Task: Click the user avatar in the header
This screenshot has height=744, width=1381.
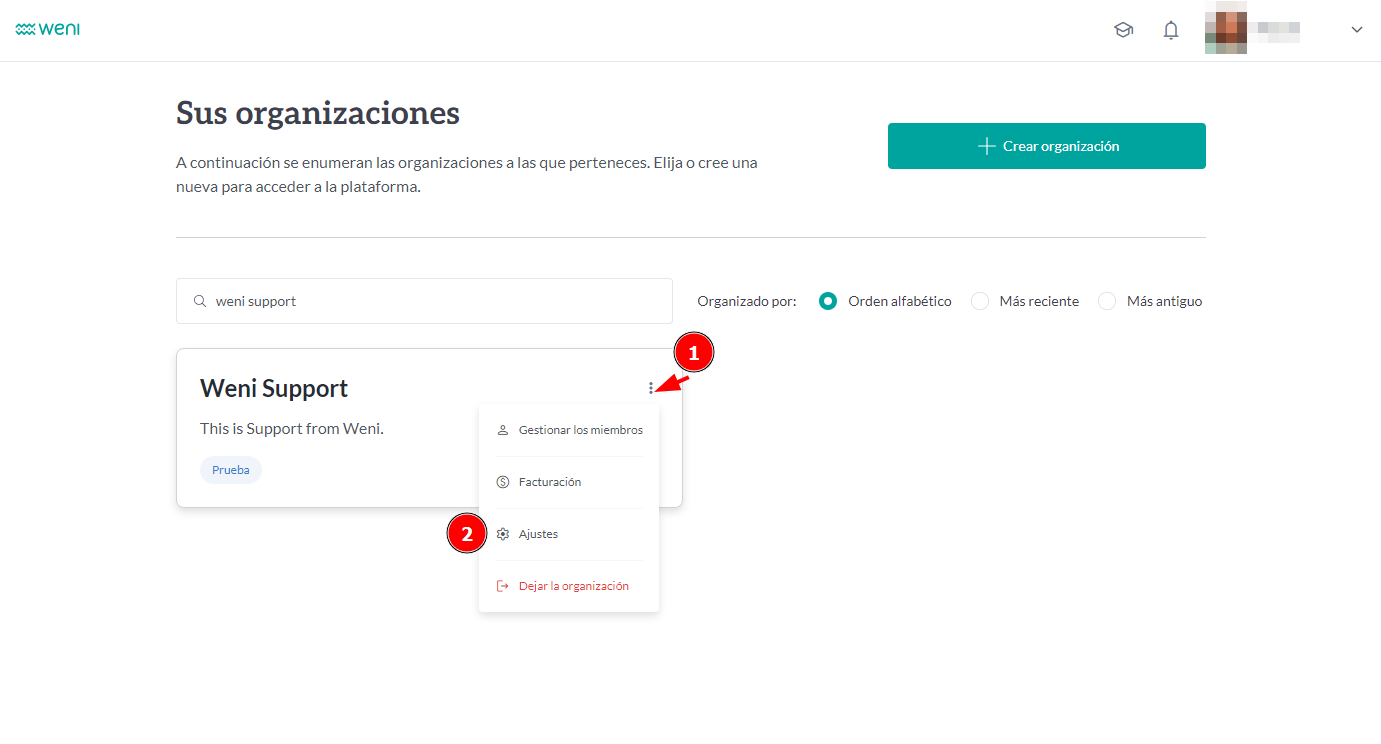Action: pos(1226,29)
